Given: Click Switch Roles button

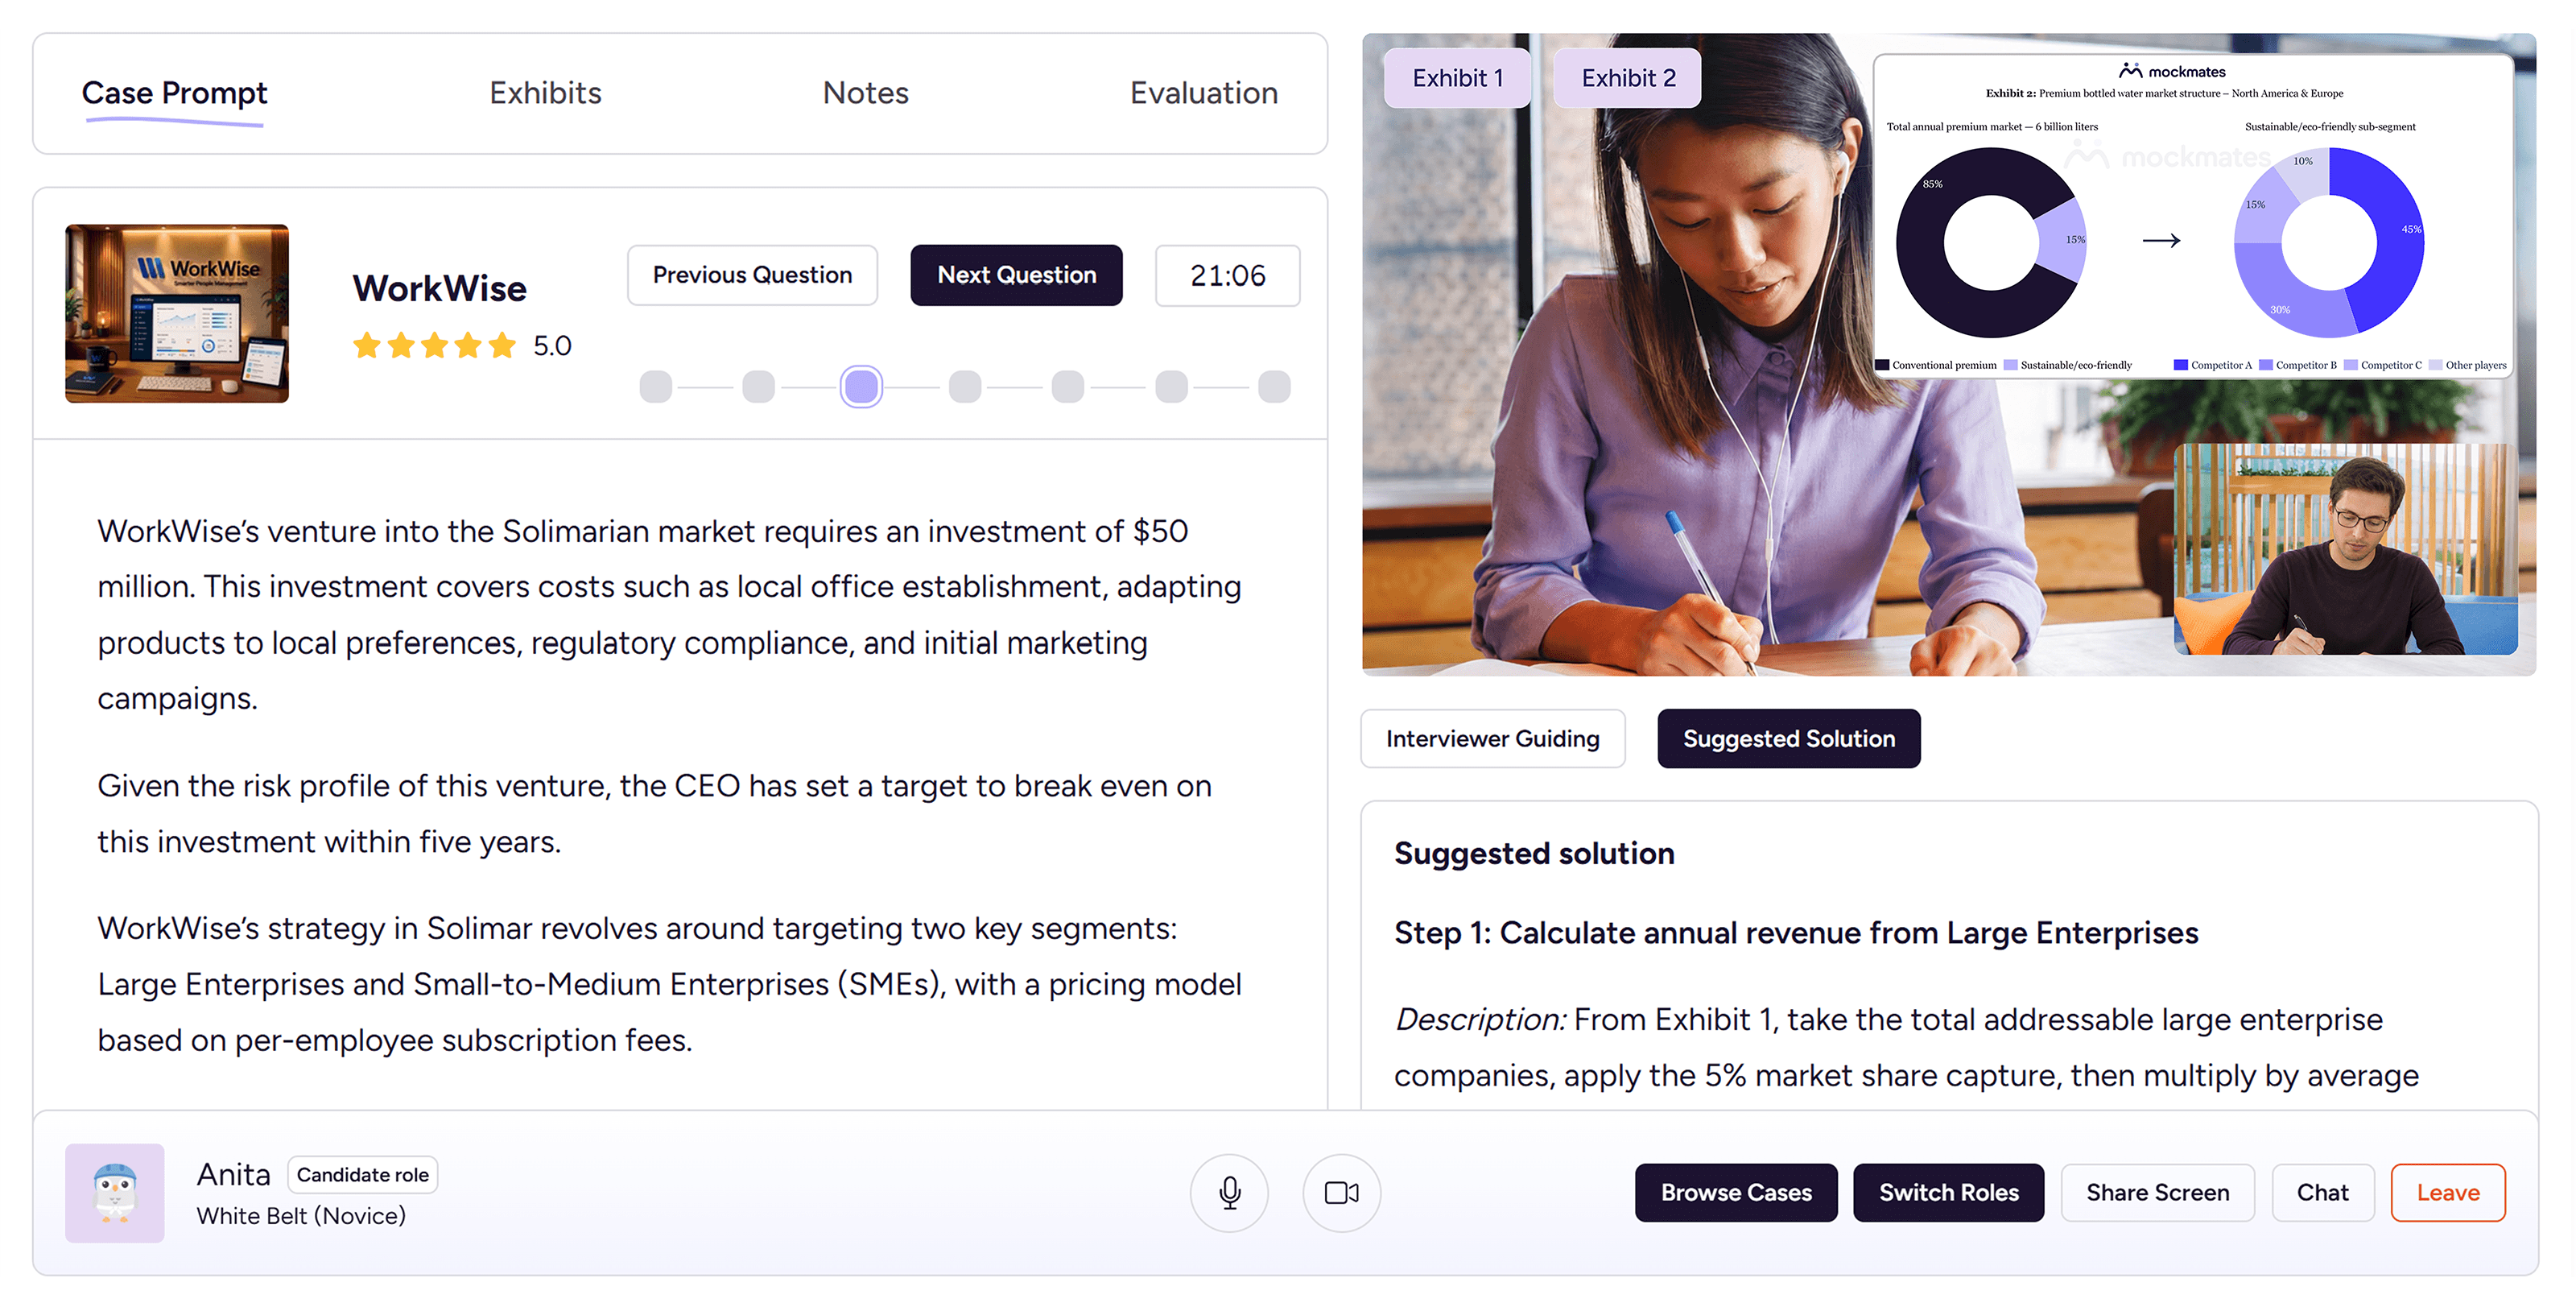Looking at the screenshot, I should 1948,1192.
